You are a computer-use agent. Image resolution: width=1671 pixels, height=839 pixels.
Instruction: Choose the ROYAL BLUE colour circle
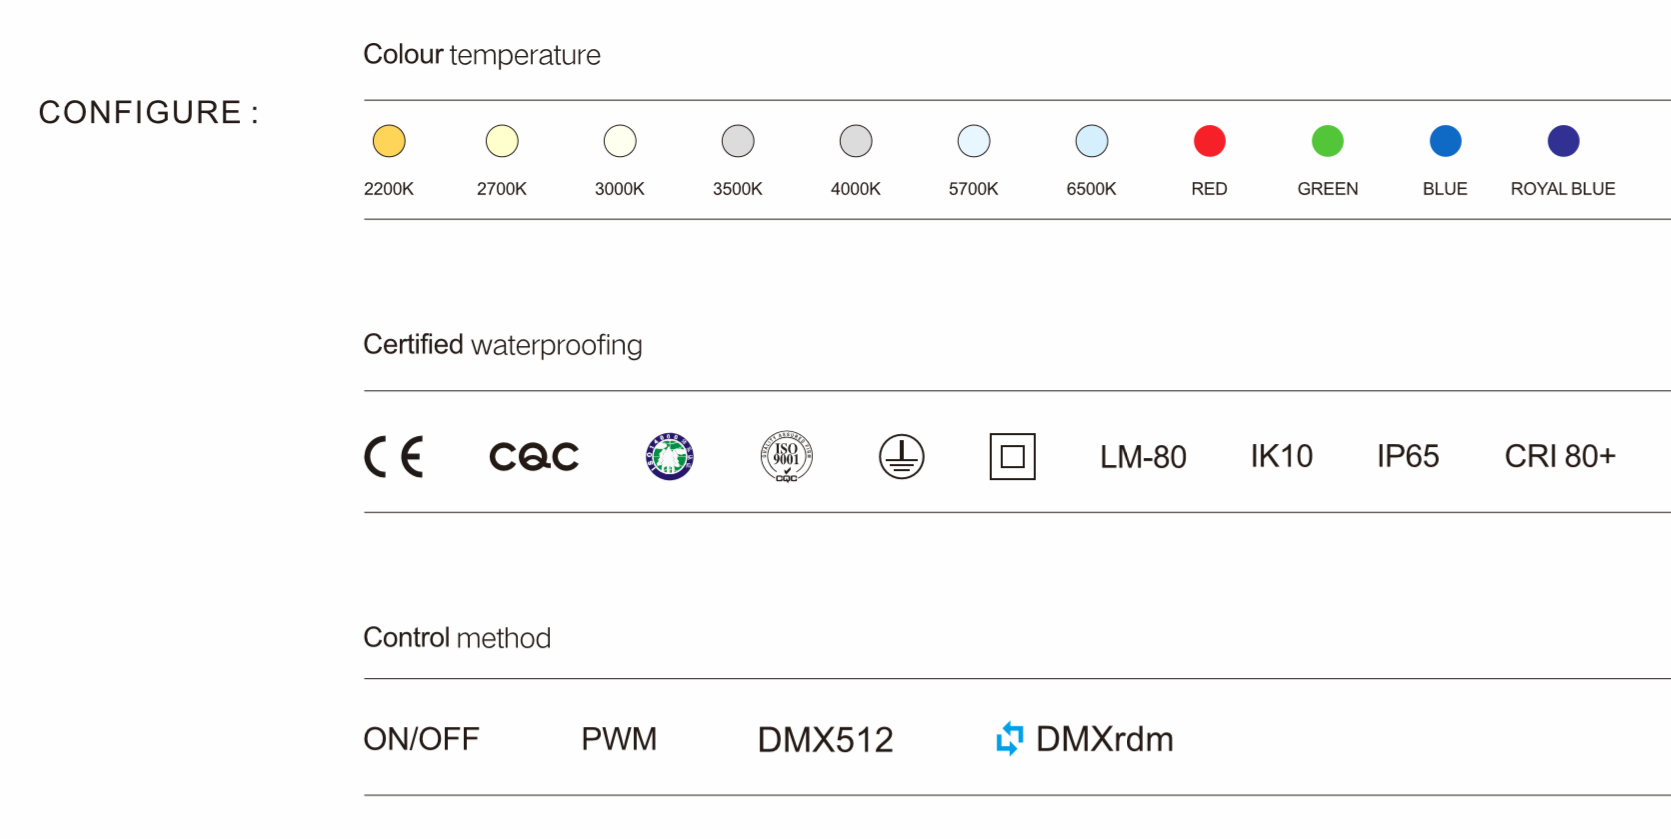coord(1564,141)
